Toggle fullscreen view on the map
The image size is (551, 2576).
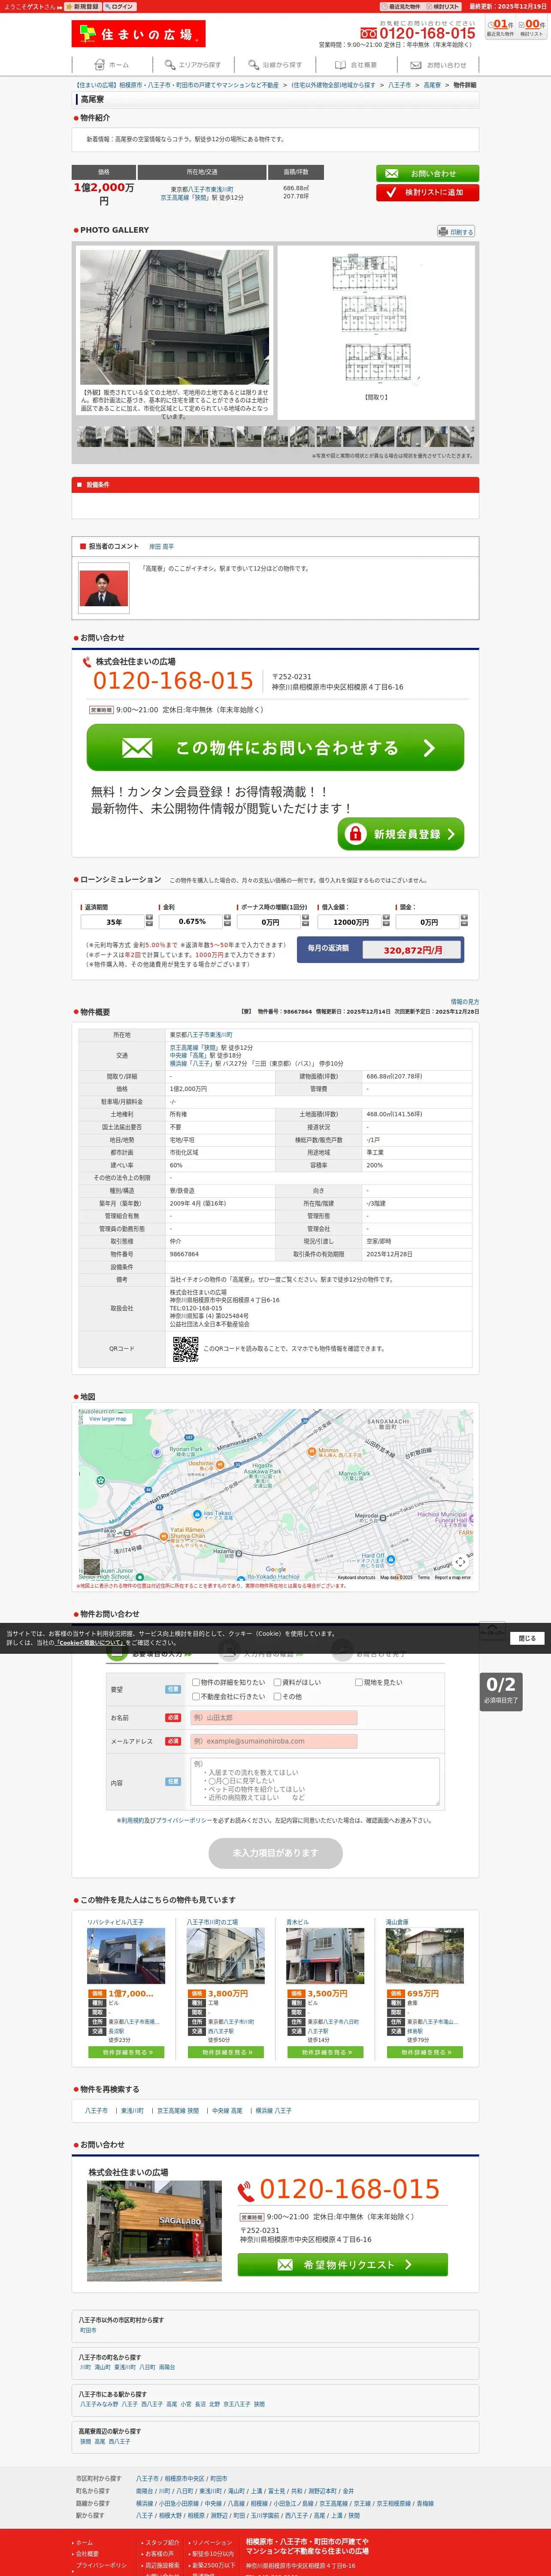(x=460, y=1561)
